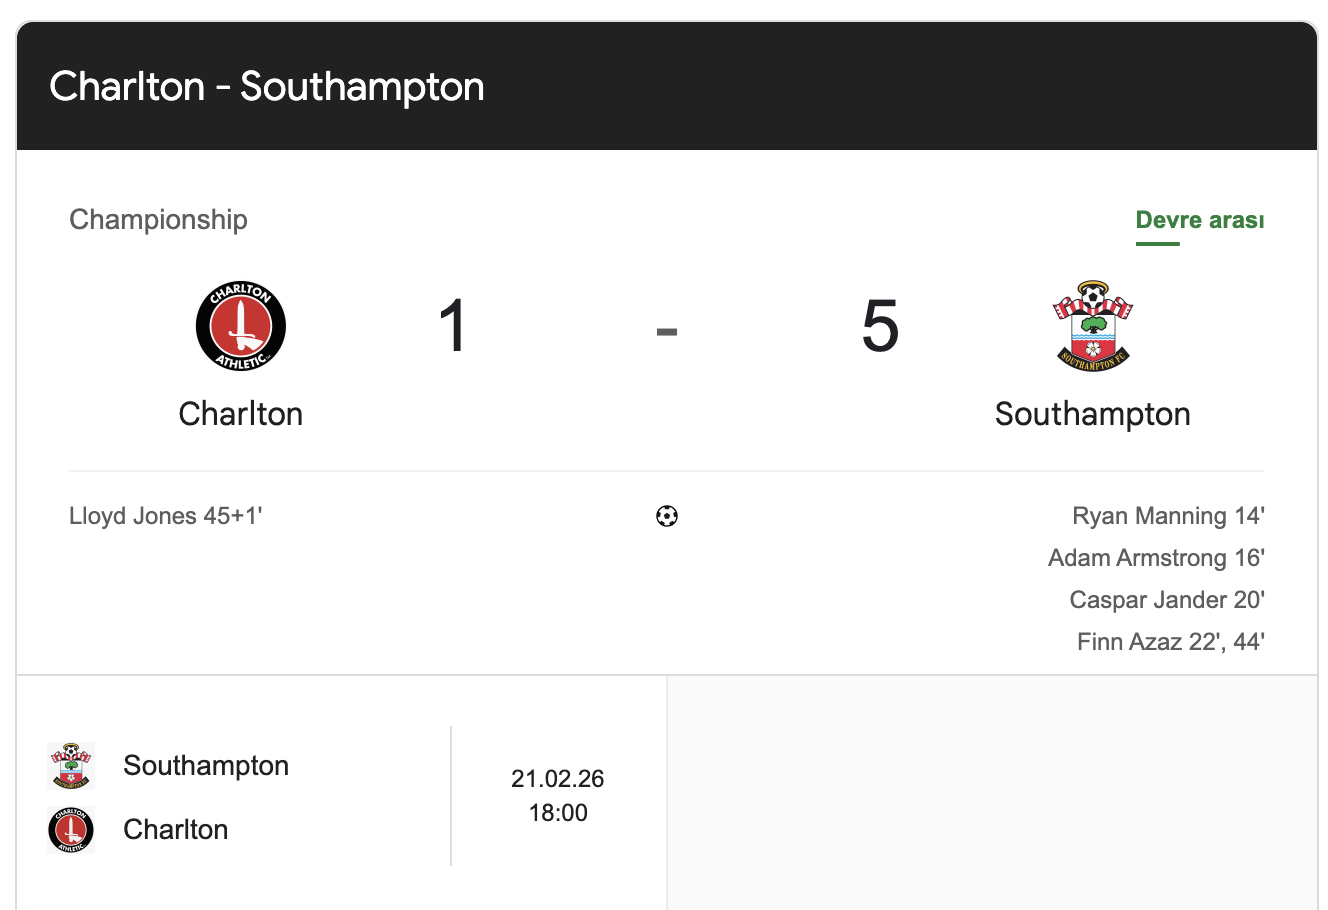Click small Southampton crest in fixture card
The height and width of the screenshot is (910, 1328).
[x=71, y=766]
